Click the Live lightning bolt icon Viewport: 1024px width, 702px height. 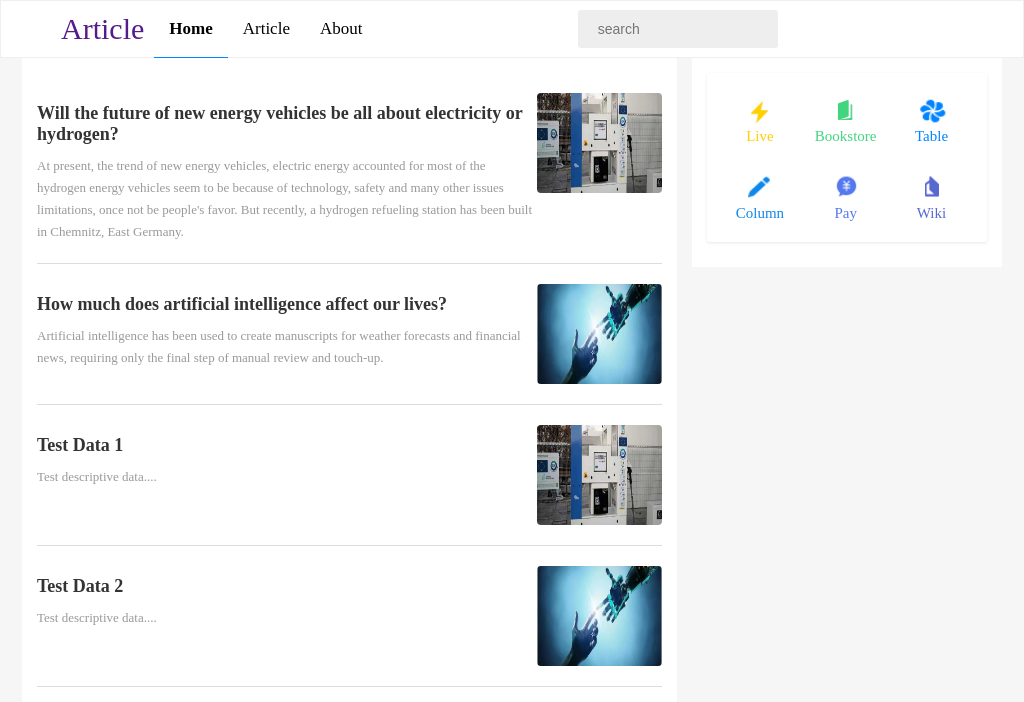tap(760, 110)
